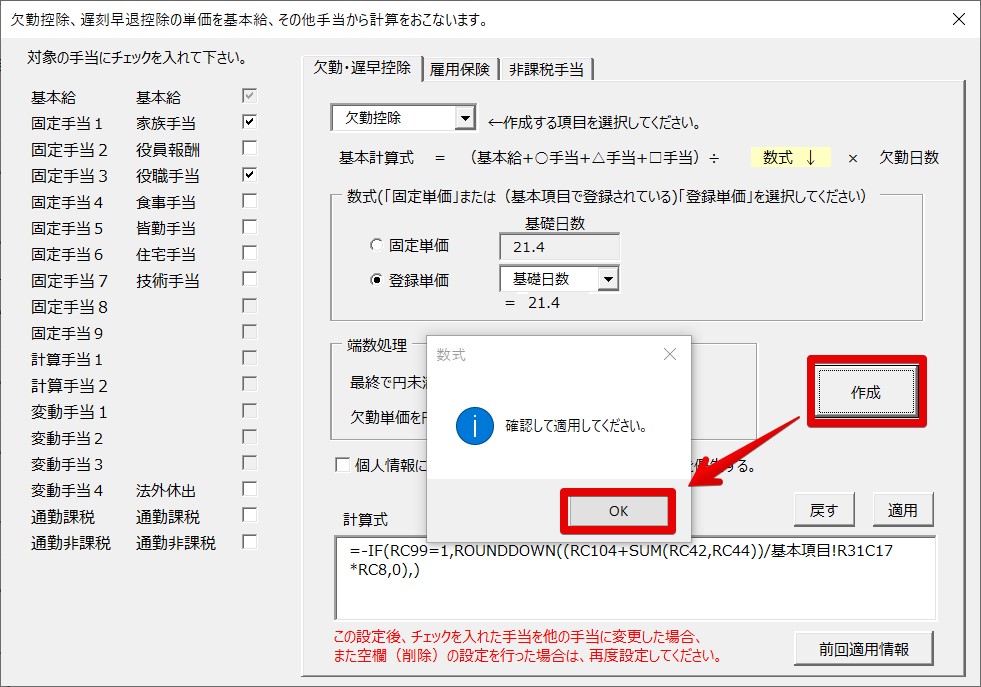Uncheck the 役職手当 checkbox
This screenshot has height=687, width=981.
pos(249,175)
